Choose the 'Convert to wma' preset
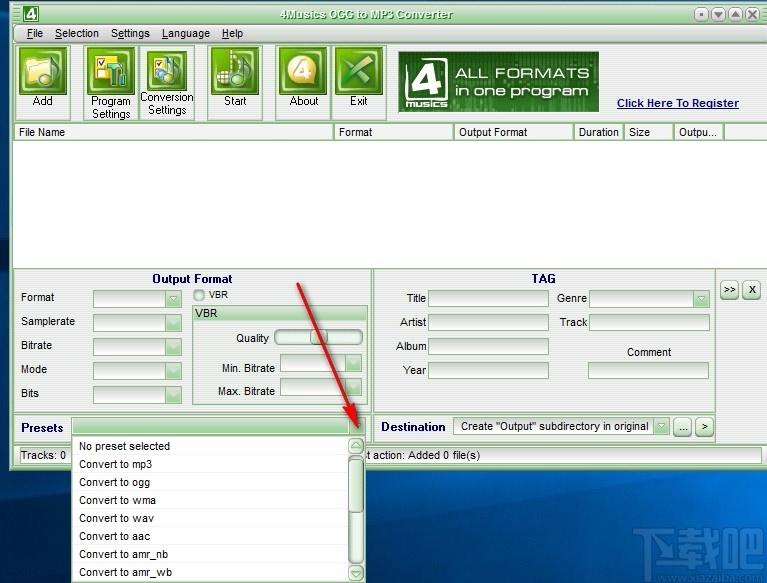This screenshot has width=767, height=583. click(210, 500)
